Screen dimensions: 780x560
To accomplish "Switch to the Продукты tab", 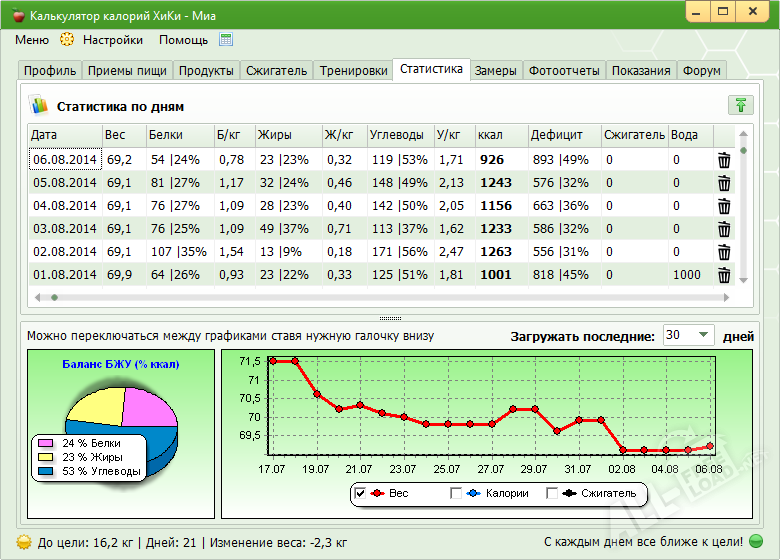I will point(206,71).
